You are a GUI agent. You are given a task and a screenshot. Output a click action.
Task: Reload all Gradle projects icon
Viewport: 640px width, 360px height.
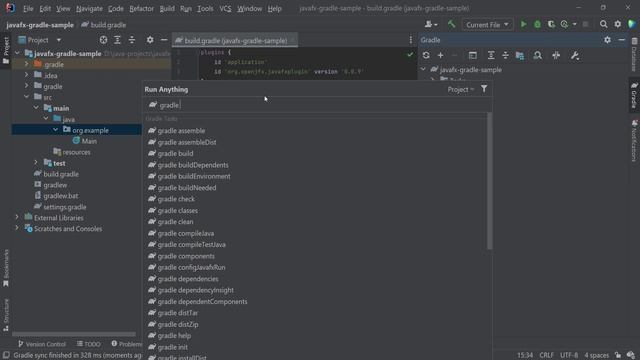coord(426,55)
